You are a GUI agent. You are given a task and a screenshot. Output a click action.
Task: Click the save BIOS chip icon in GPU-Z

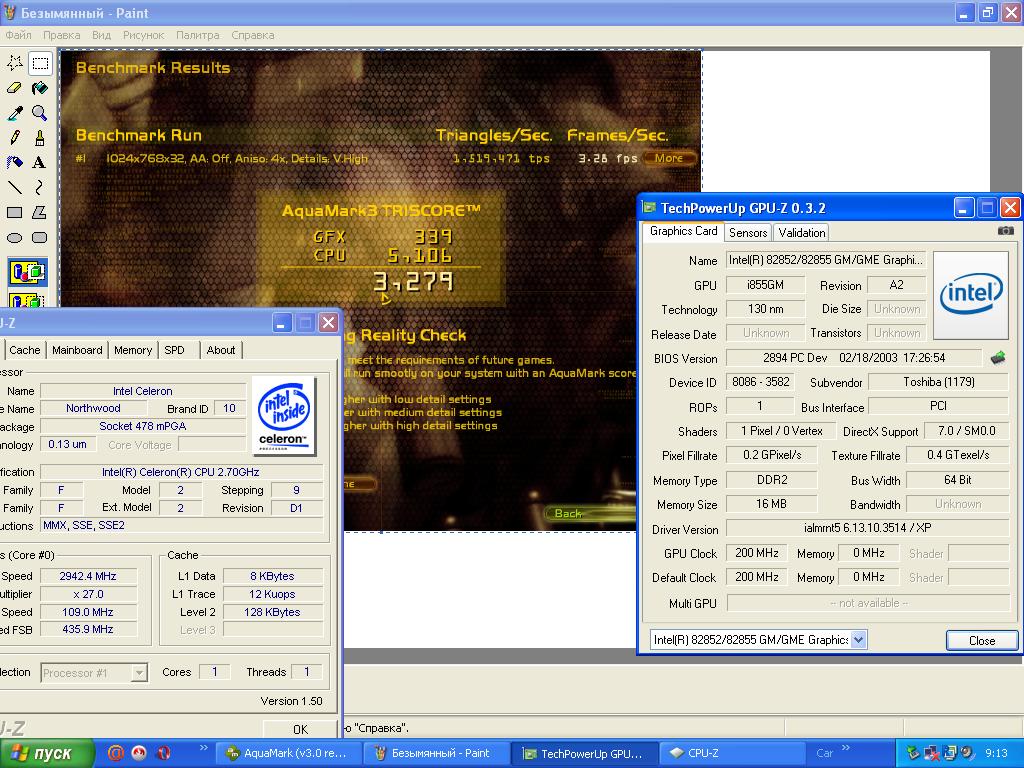998,358
